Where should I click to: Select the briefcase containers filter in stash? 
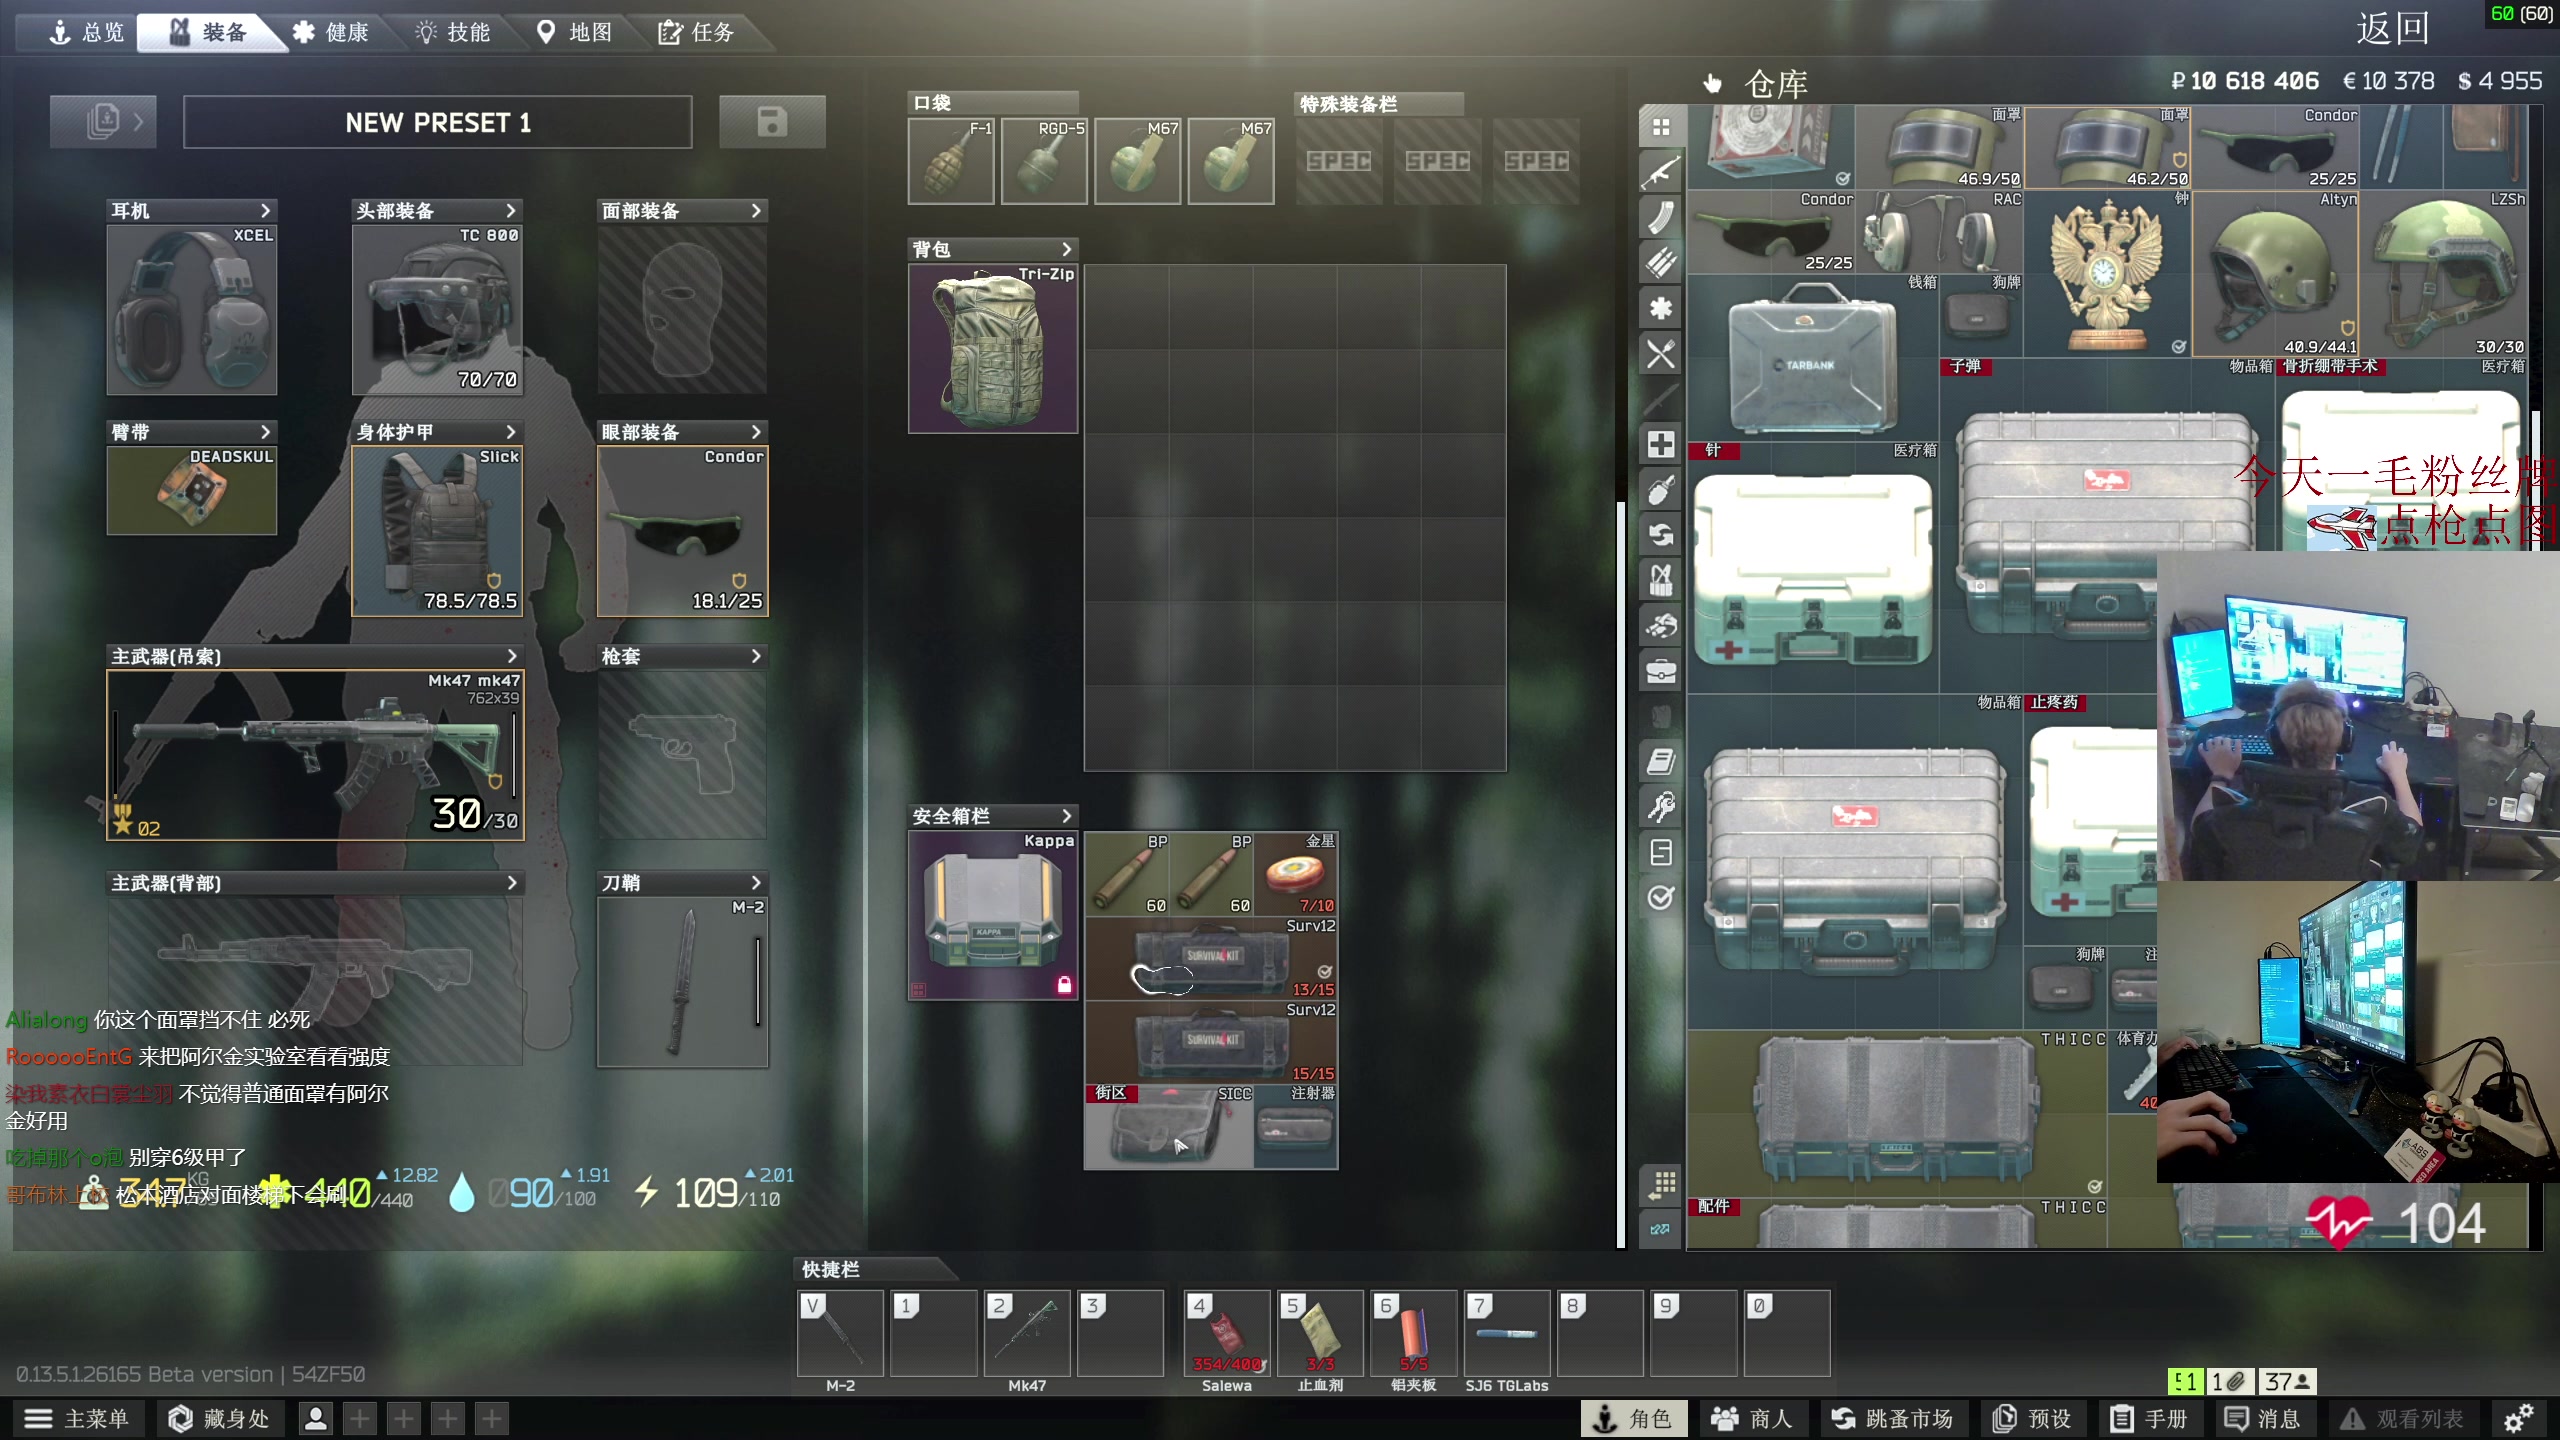[x=1661, y=671]
